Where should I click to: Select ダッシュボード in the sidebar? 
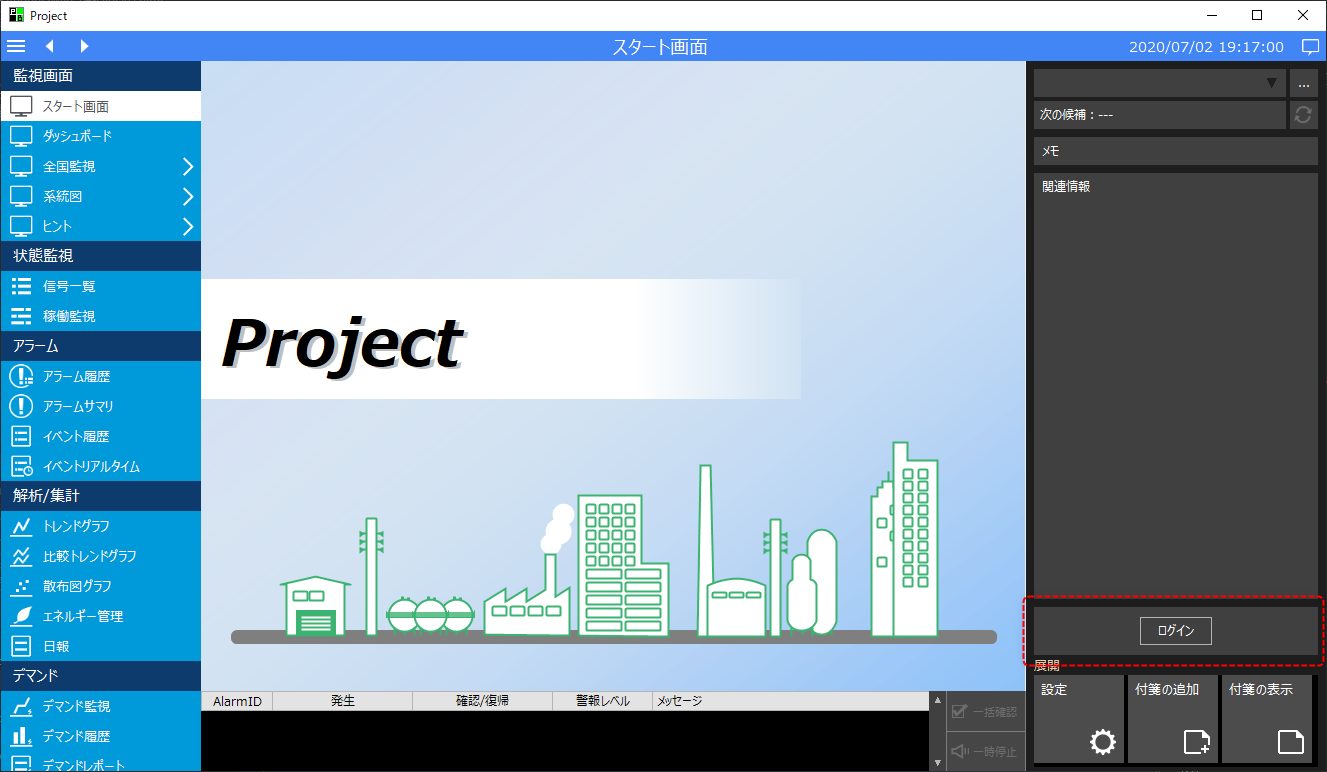click(77, 136)
